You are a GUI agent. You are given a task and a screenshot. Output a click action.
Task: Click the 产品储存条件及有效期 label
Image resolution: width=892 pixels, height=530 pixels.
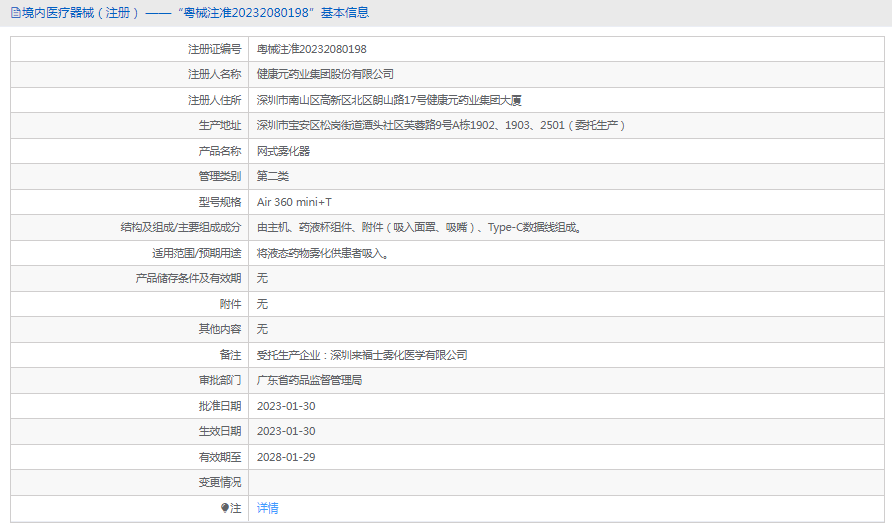[x=188, y=278]
